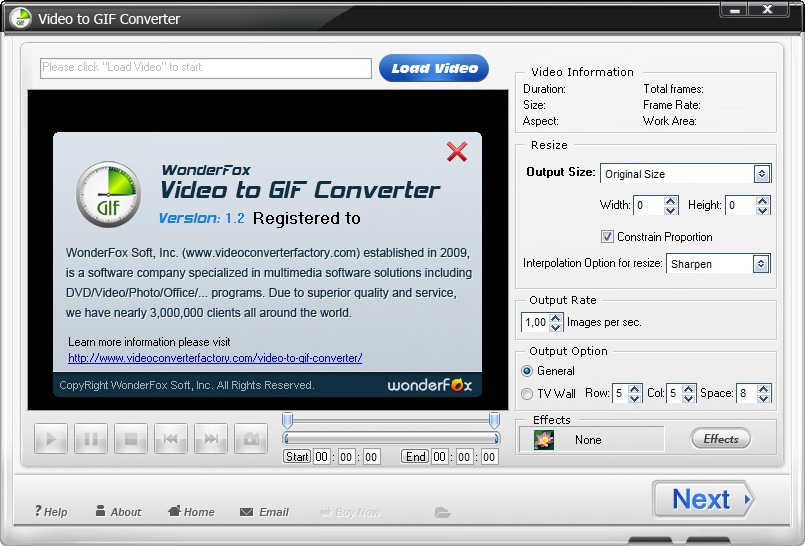Minimize the Video to GIF Converter window
Viewport: 805px width, 546px height.
[735, 10]
